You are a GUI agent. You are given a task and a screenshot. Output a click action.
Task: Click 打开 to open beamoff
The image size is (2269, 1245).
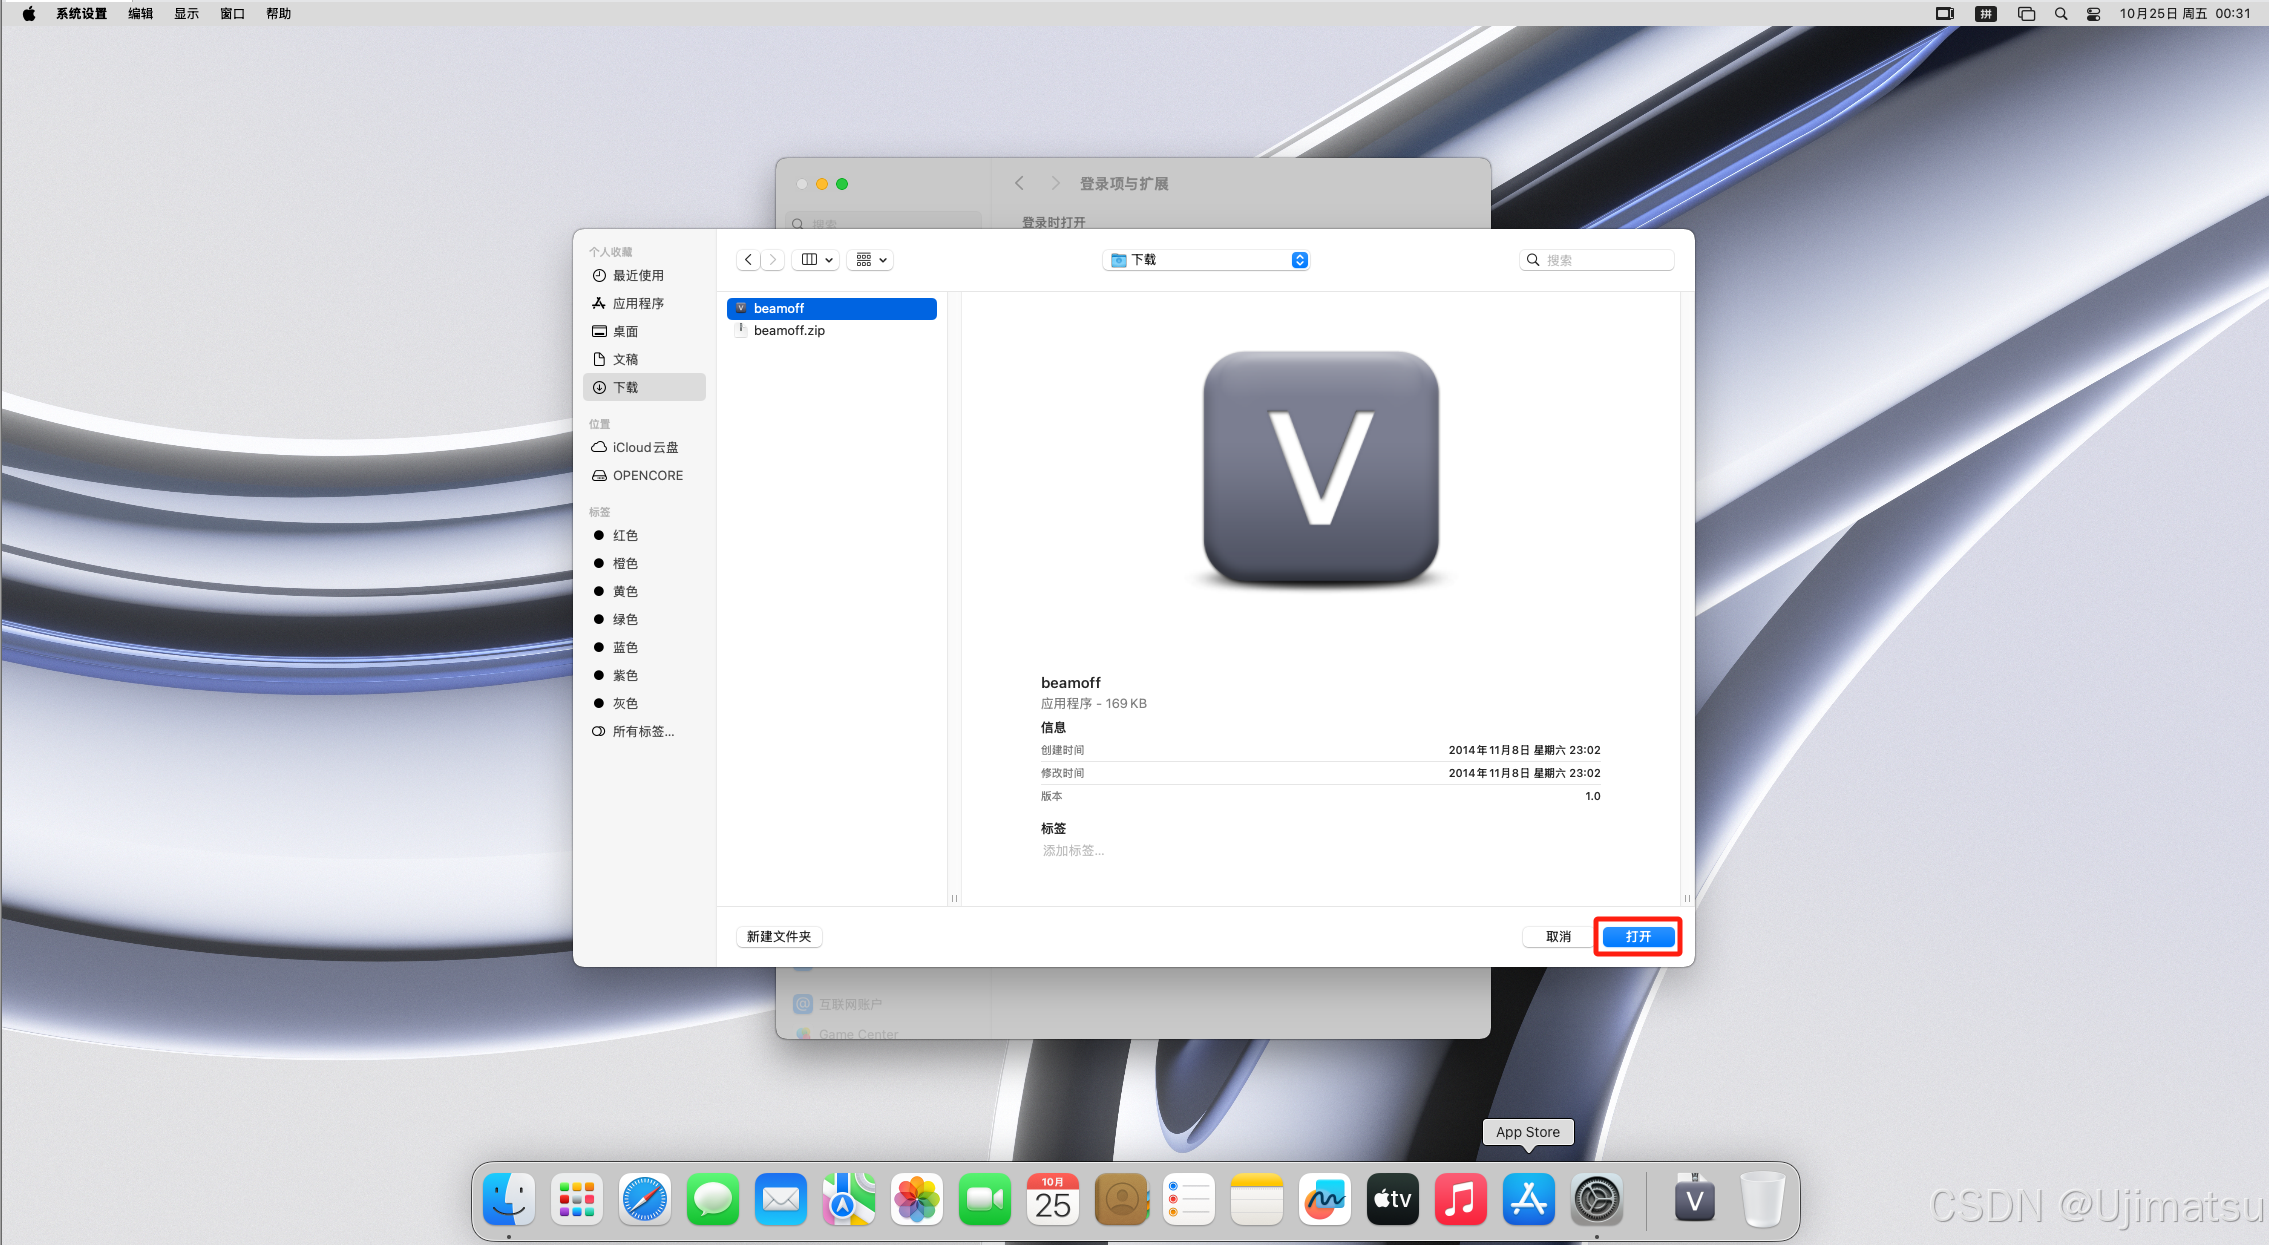1638,937
